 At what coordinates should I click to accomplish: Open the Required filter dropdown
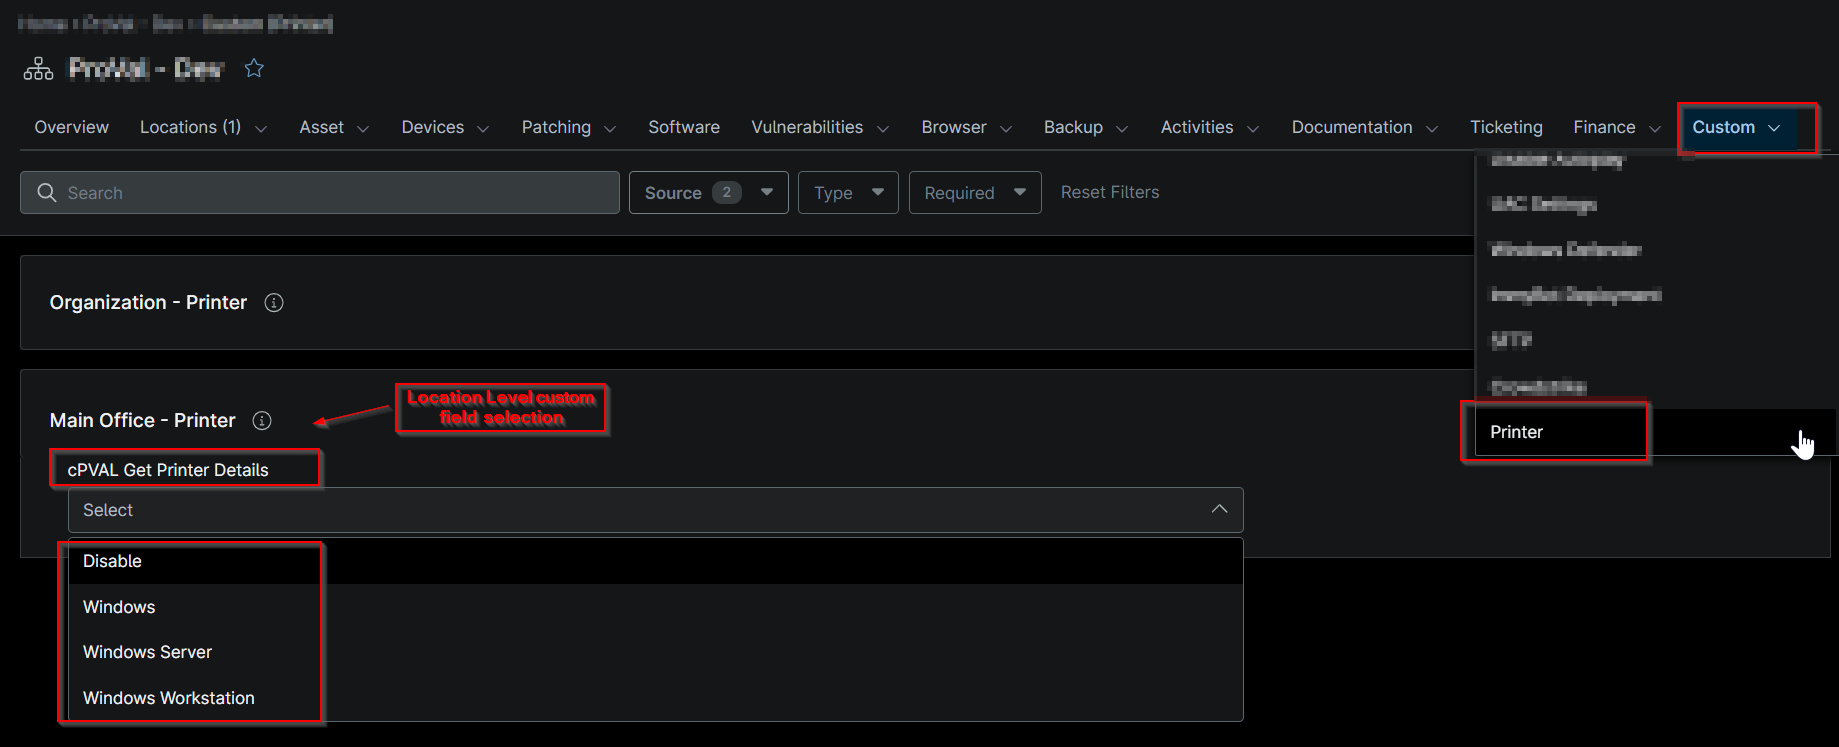point(975,192)
